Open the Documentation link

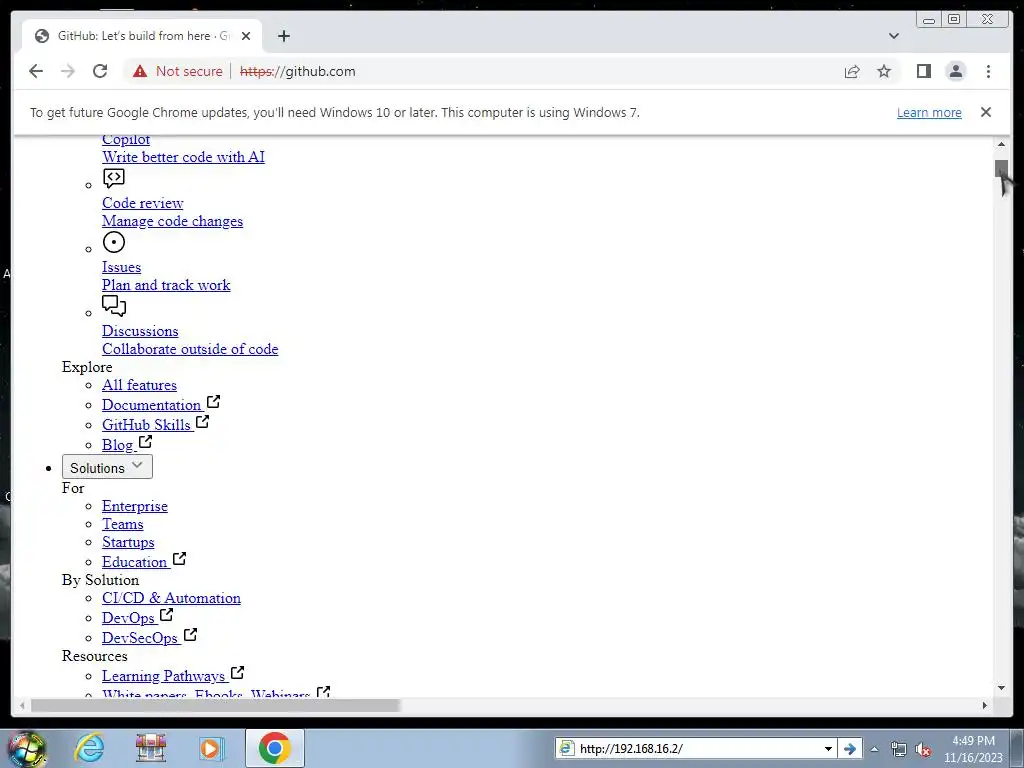(152, 406)
